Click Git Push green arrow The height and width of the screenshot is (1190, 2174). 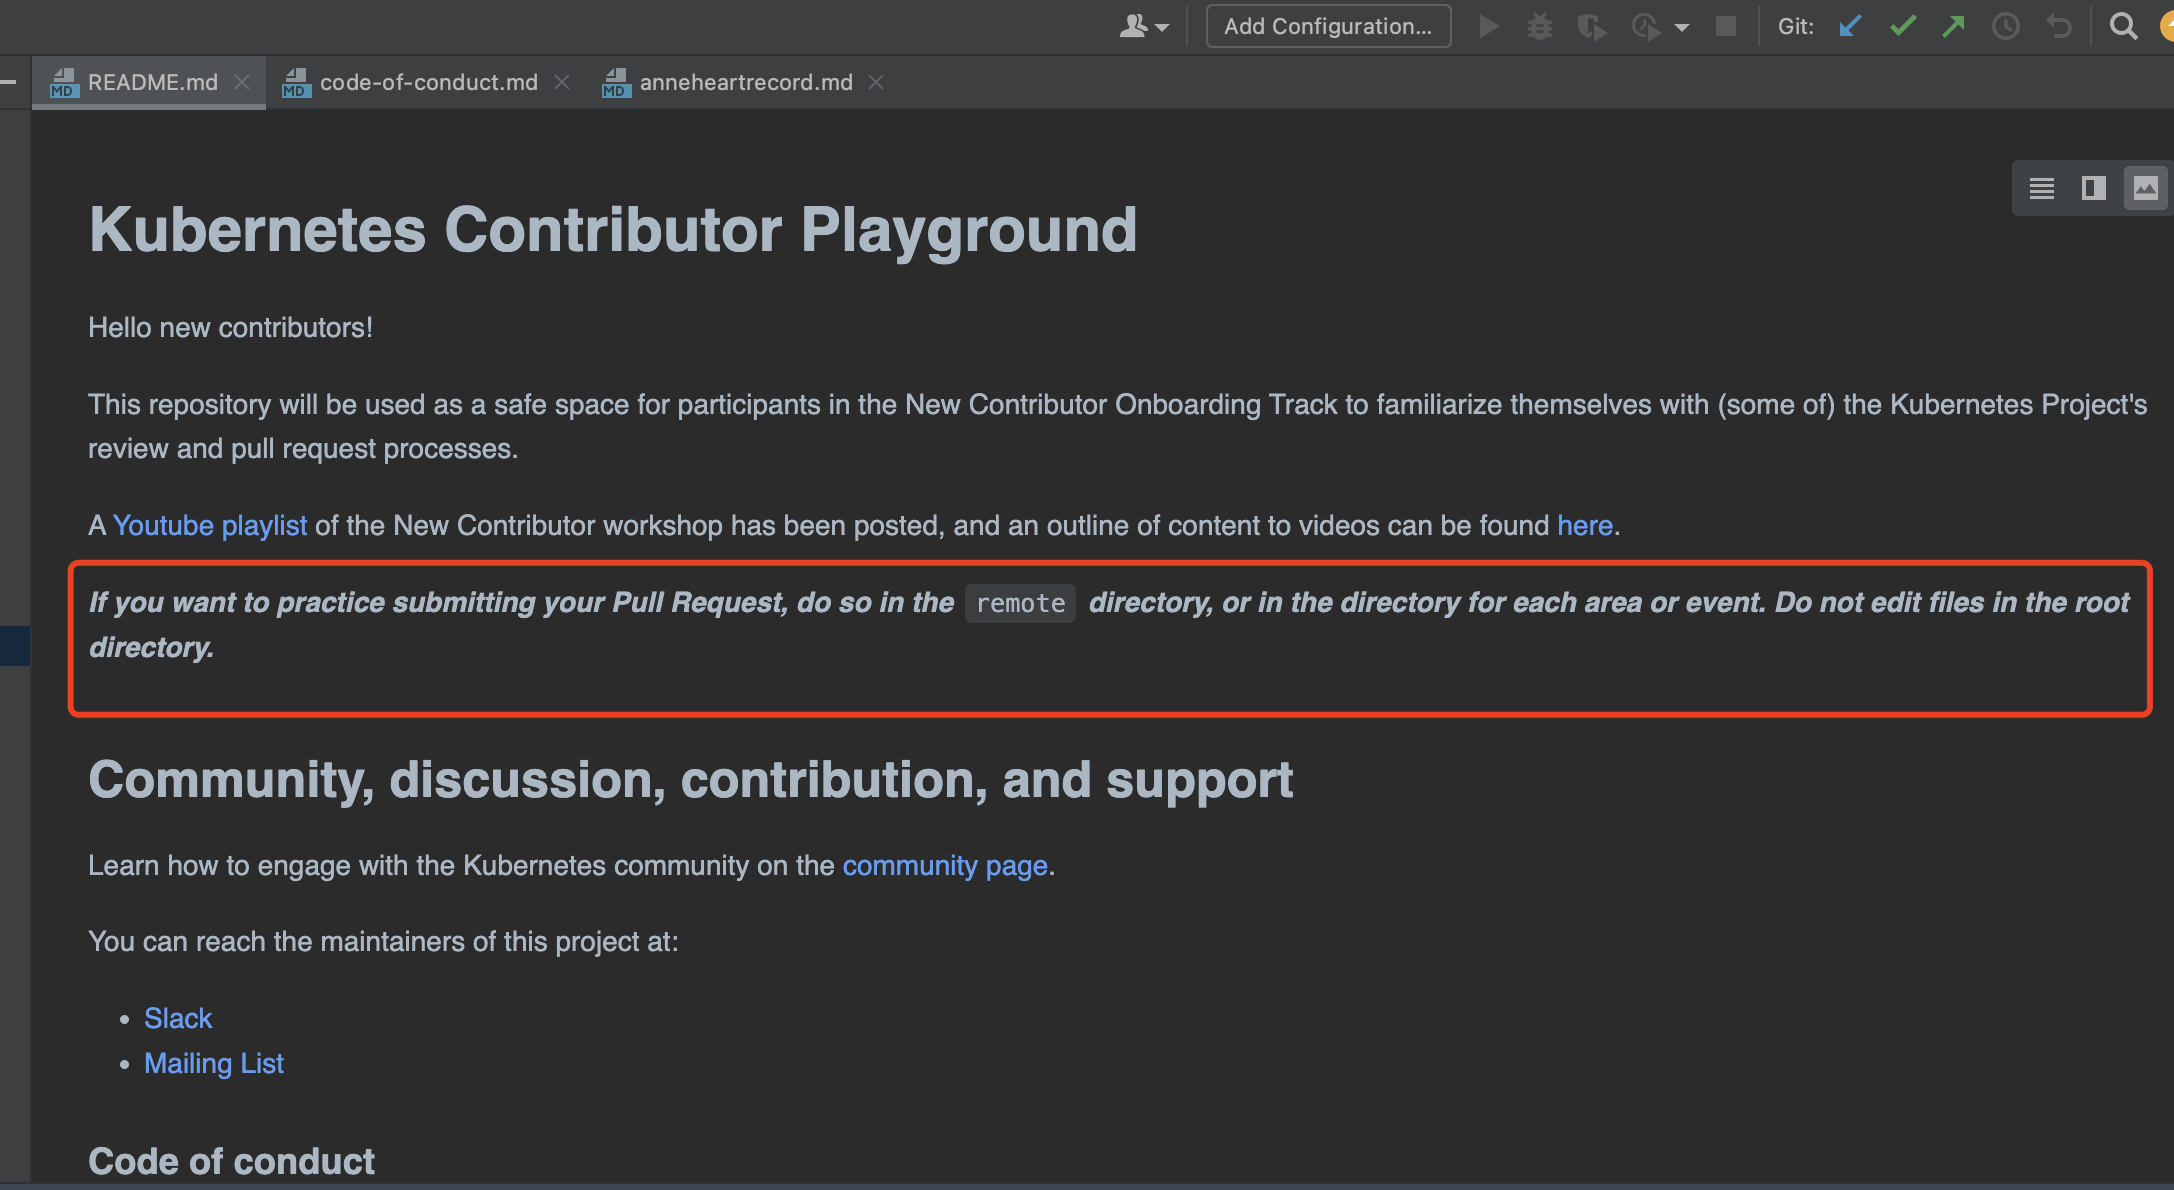(x=1954, y=26)
